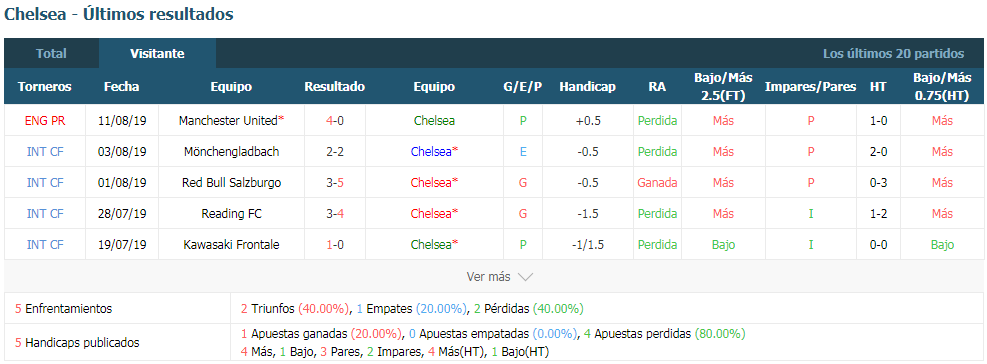The height and width of the screenshot is (364, 987).
Task: Open Los últimos 20 partidos selector
Action: 893,54
